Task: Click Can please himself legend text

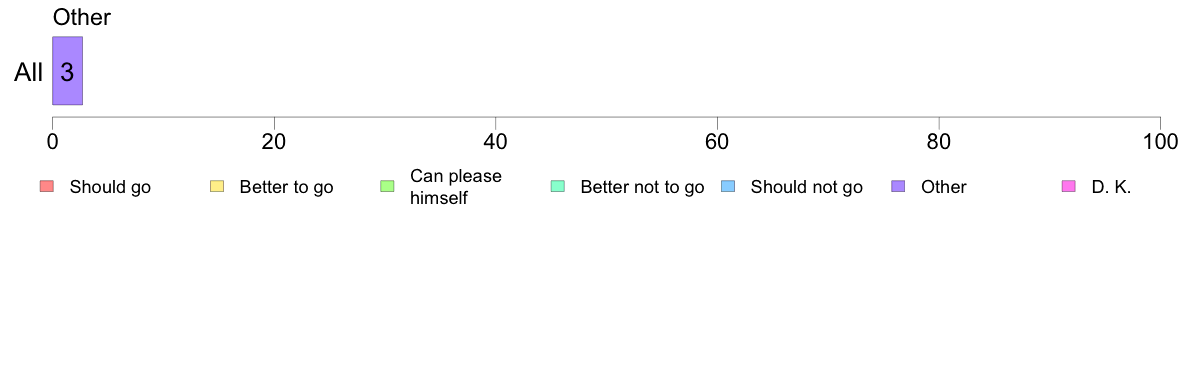Action: [x=455, y=187]
